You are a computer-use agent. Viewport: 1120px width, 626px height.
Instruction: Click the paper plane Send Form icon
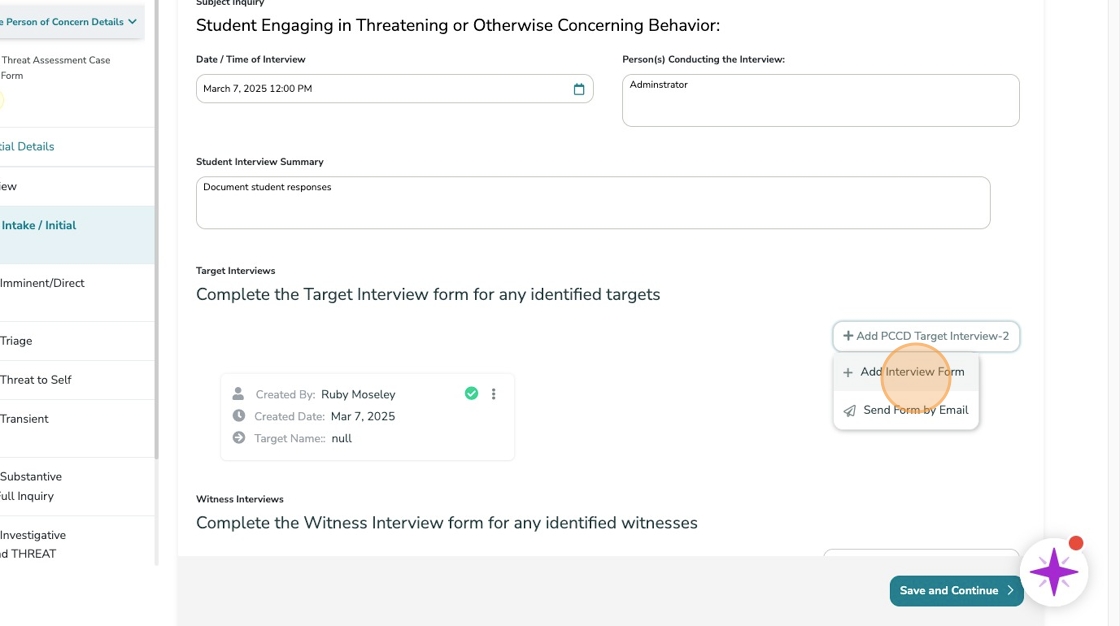849,410
